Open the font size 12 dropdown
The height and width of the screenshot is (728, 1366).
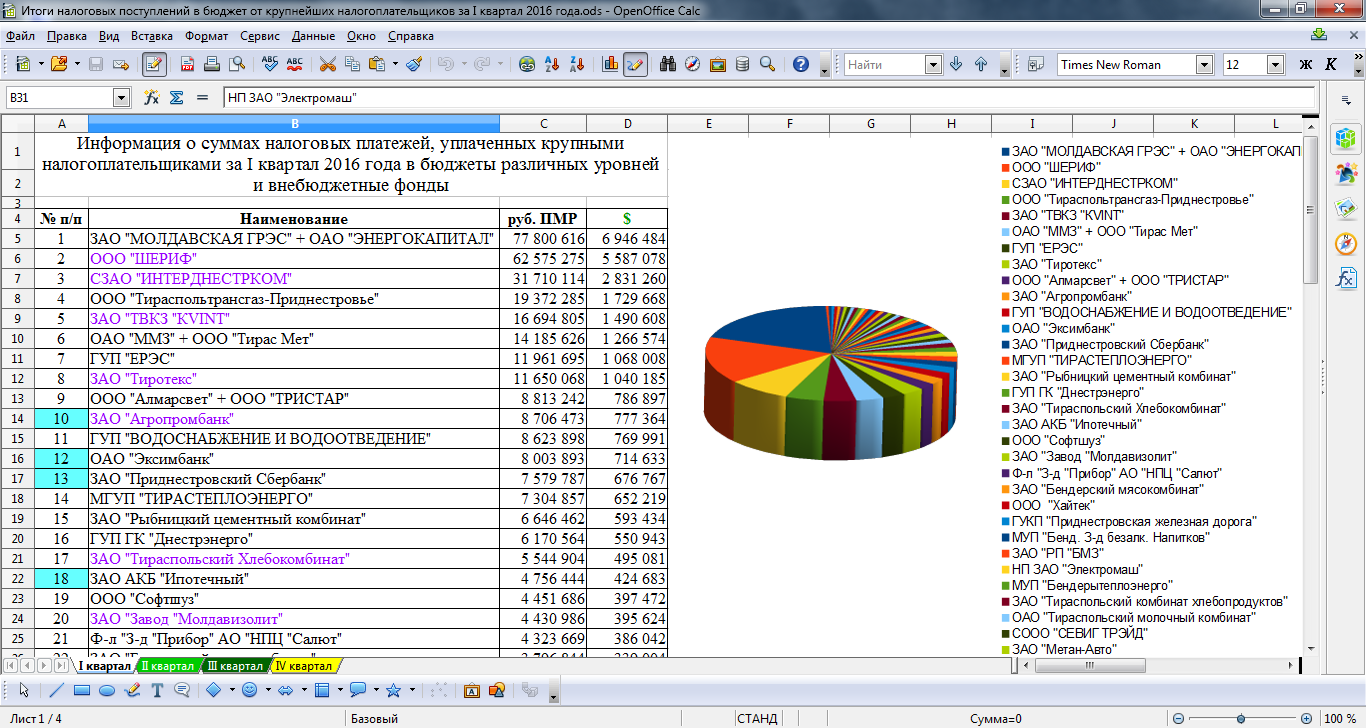tap(1276, 64)
